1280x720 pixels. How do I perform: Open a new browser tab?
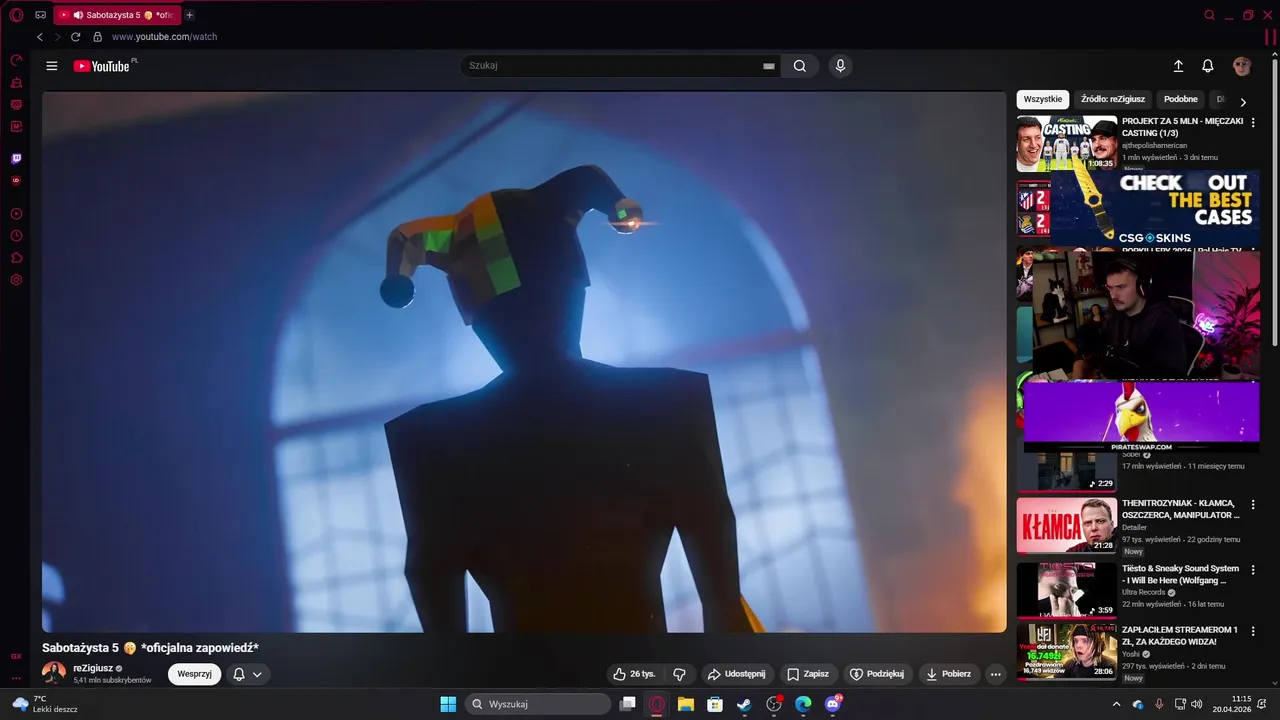(190, 15)
